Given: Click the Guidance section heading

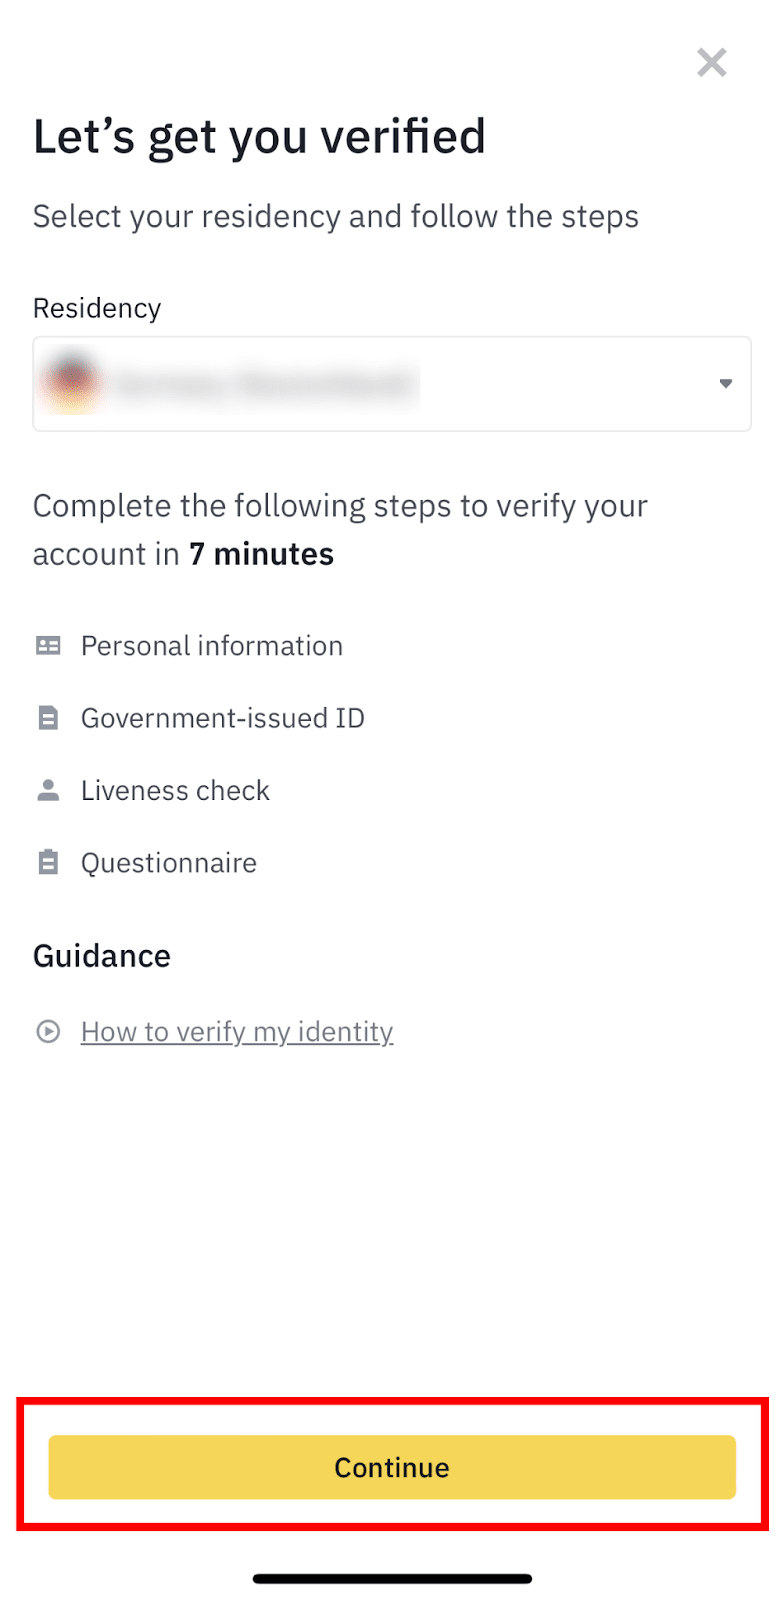Looking at the screenshot, I should tap(102, 956).
